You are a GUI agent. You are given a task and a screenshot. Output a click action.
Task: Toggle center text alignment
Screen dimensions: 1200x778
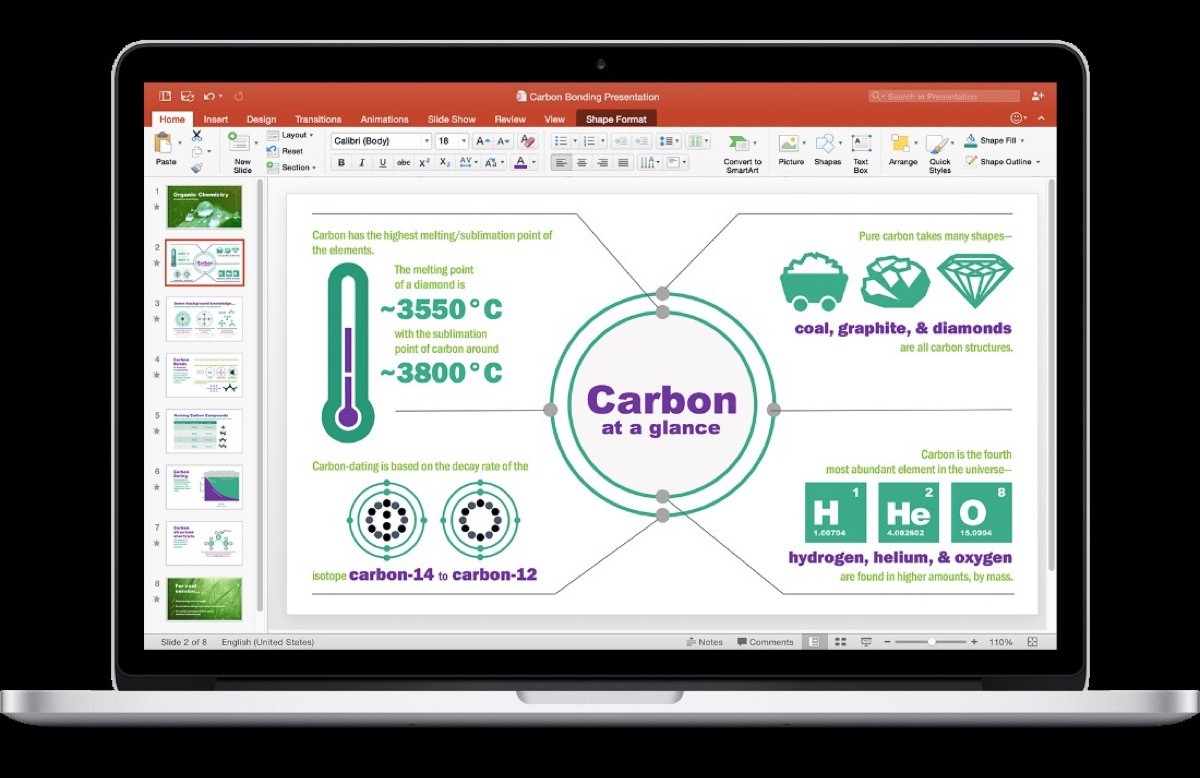582,163
